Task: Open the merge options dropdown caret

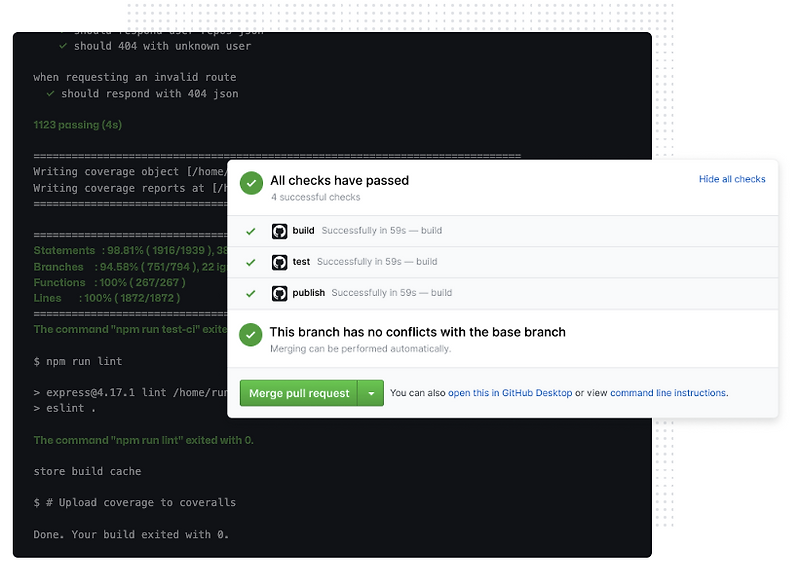Action: (x=370, y=393)
